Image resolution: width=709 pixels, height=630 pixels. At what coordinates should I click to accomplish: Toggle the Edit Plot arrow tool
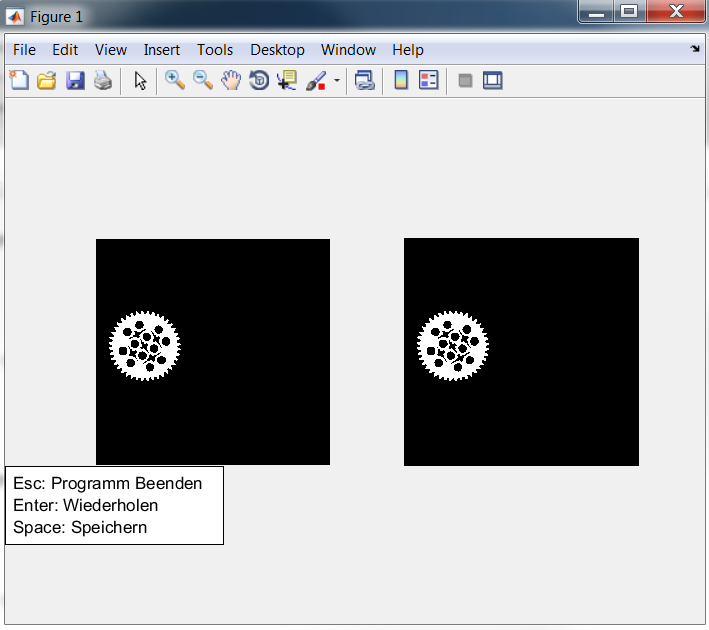tap(140, 81)
